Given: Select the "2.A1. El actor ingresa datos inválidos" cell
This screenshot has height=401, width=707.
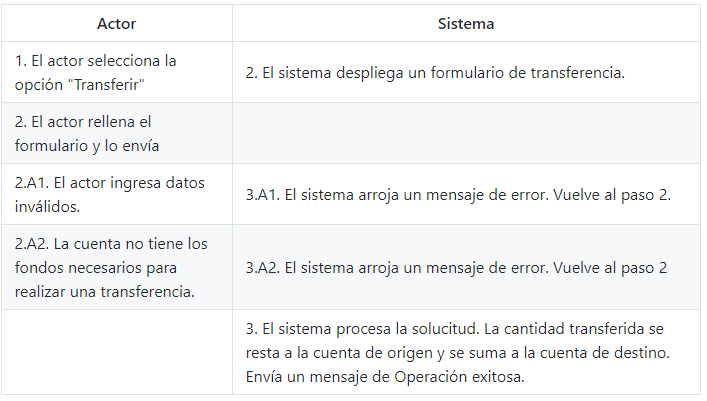Looking at the screenshot, I should tap(117, 194).
